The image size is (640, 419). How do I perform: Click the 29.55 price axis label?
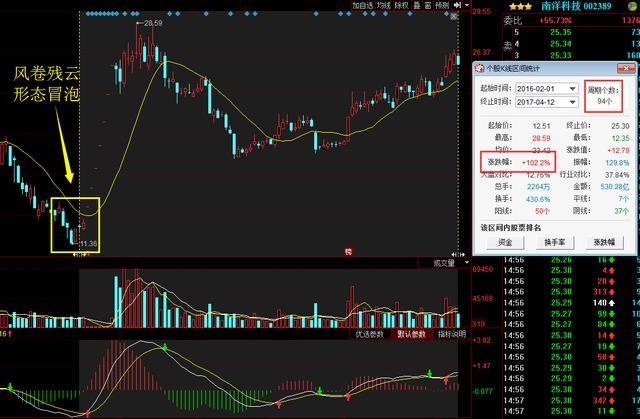[482, 11]
